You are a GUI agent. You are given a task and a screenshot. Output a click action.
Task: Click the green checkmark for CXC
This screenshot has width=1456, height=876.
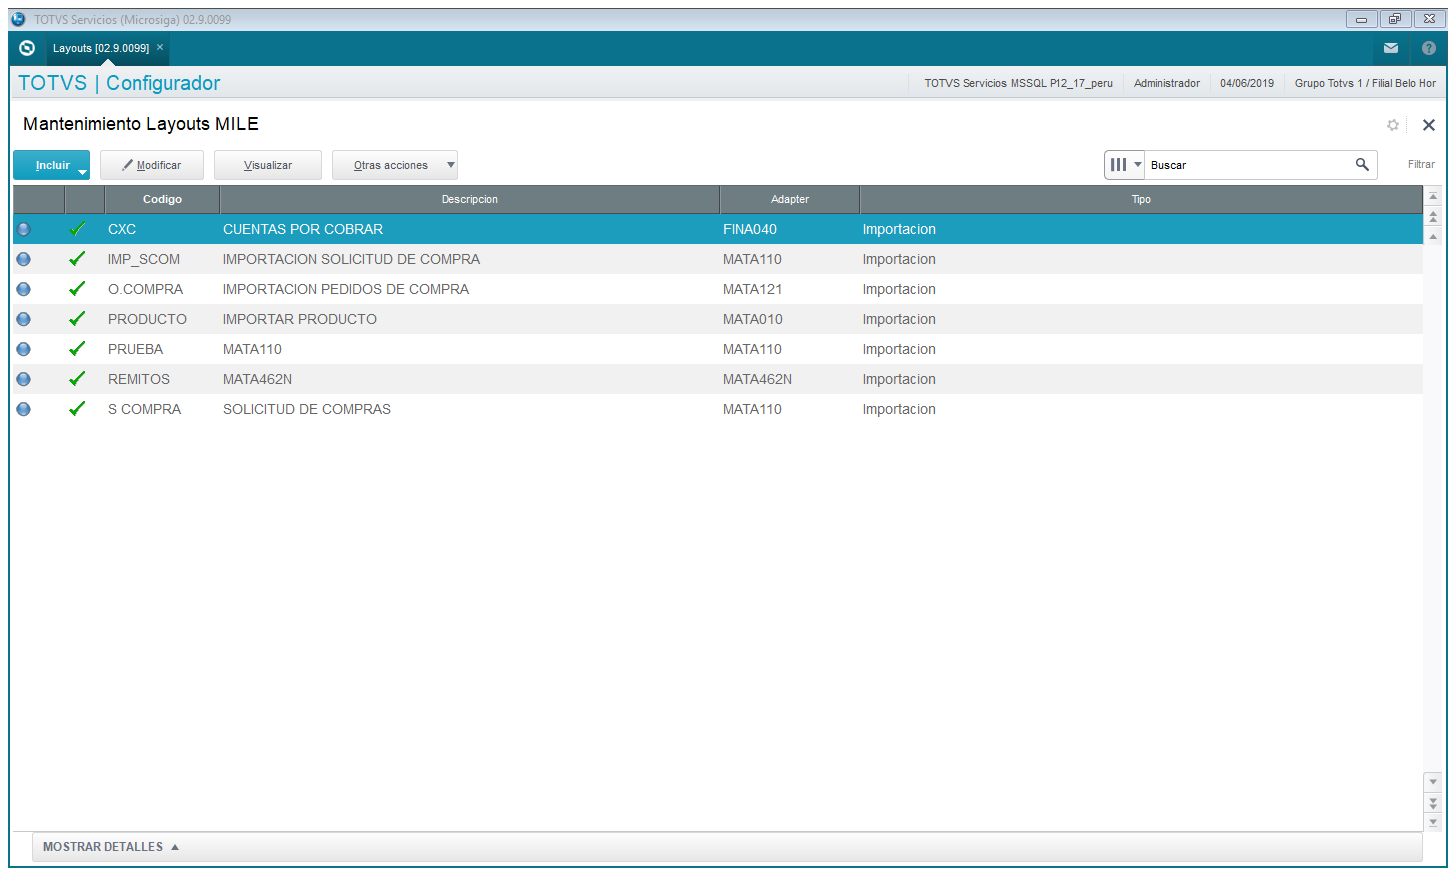(77, 229)
